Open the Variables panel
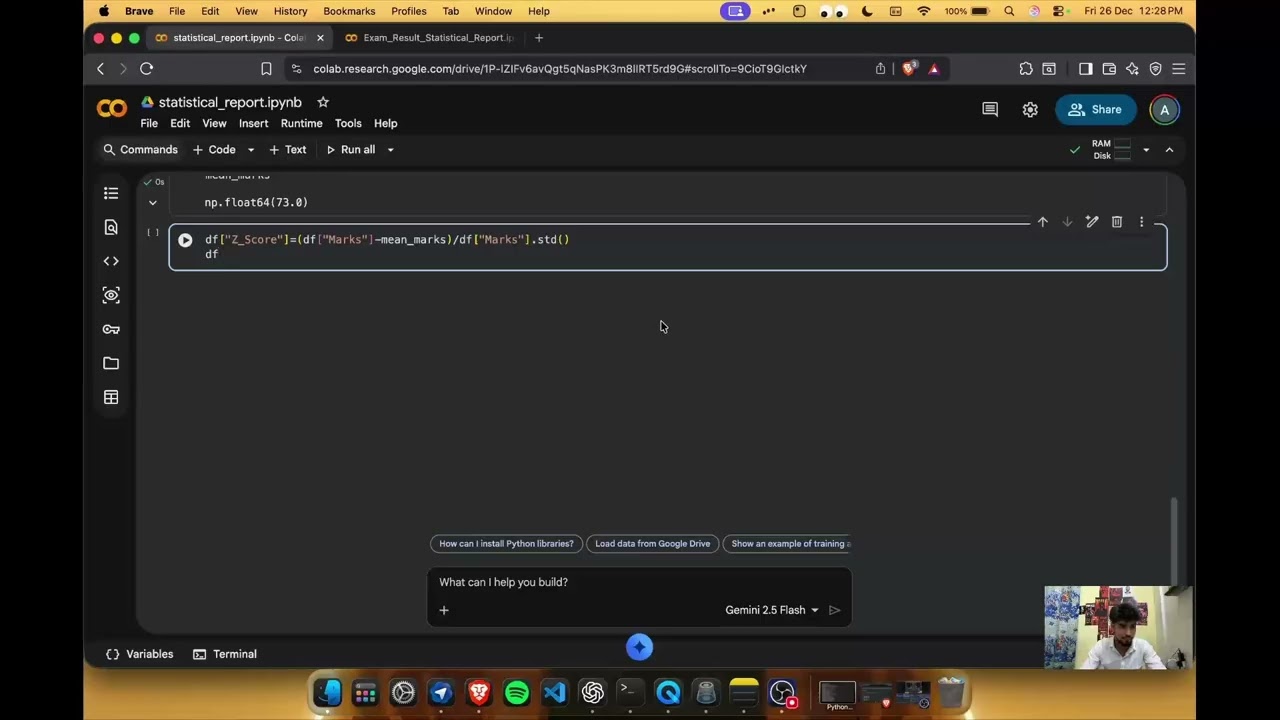The height and width of the screenshot is (720, 1280). [140, 654]
